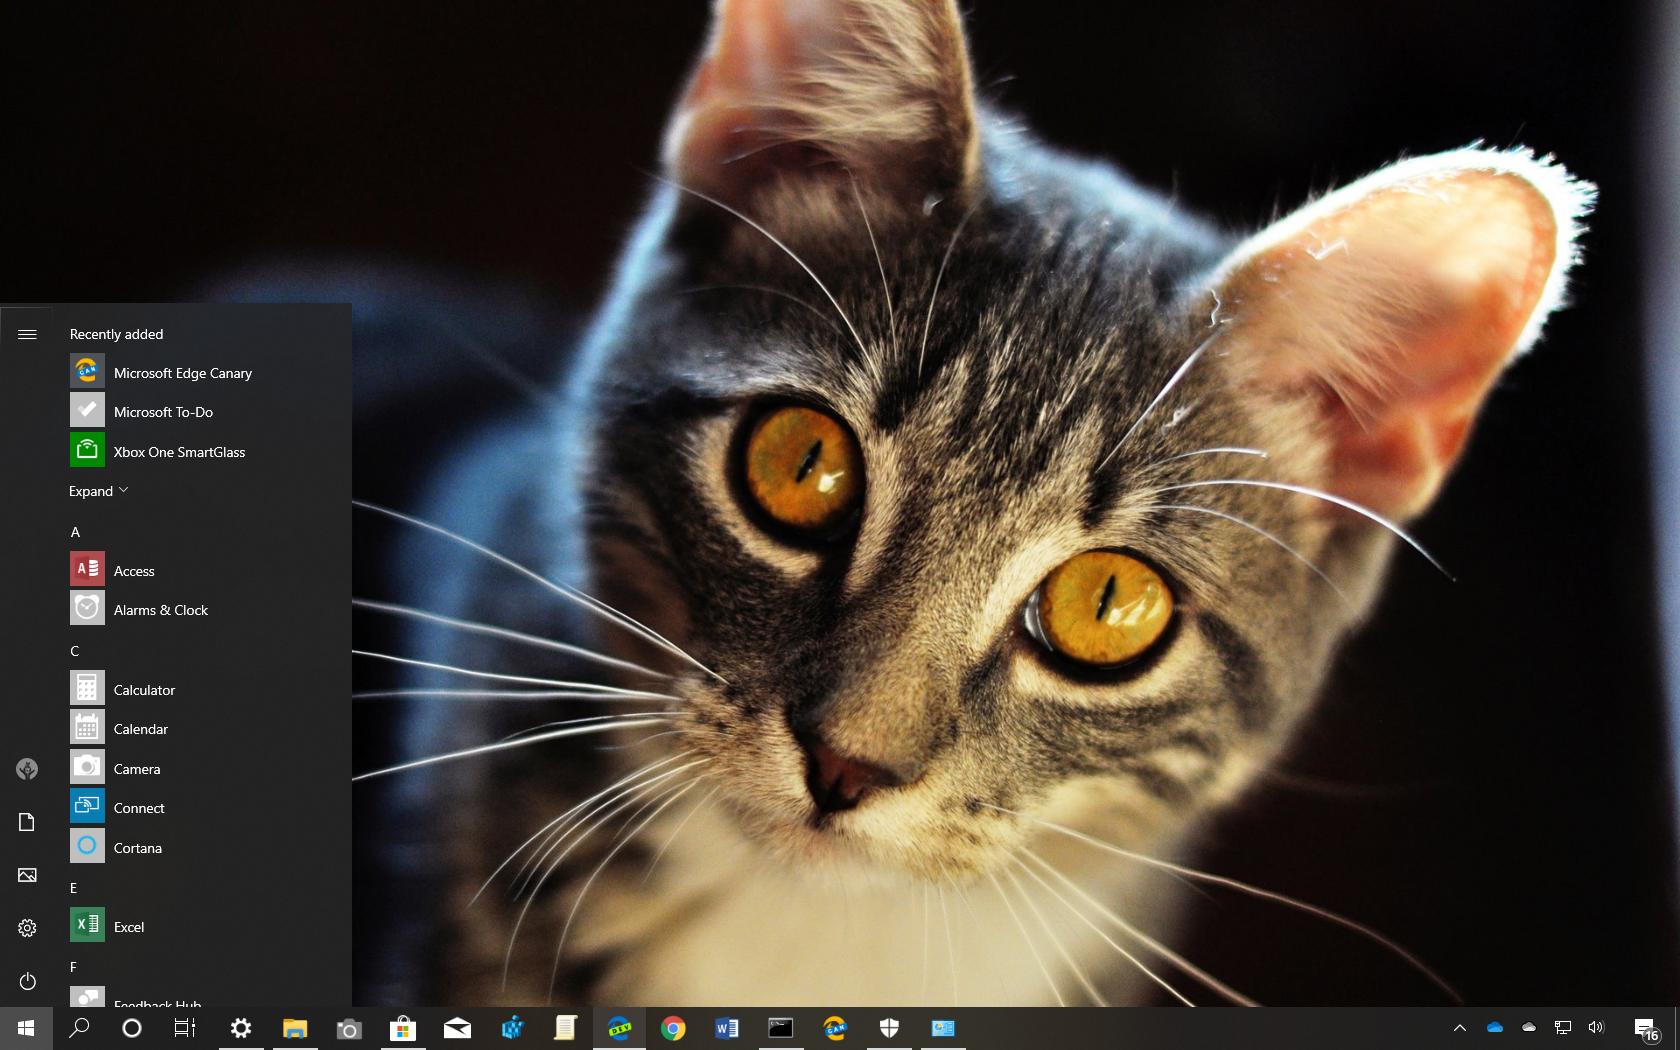Launch Microsoft To-Do

pyautogui.click(x=164, y=411)
